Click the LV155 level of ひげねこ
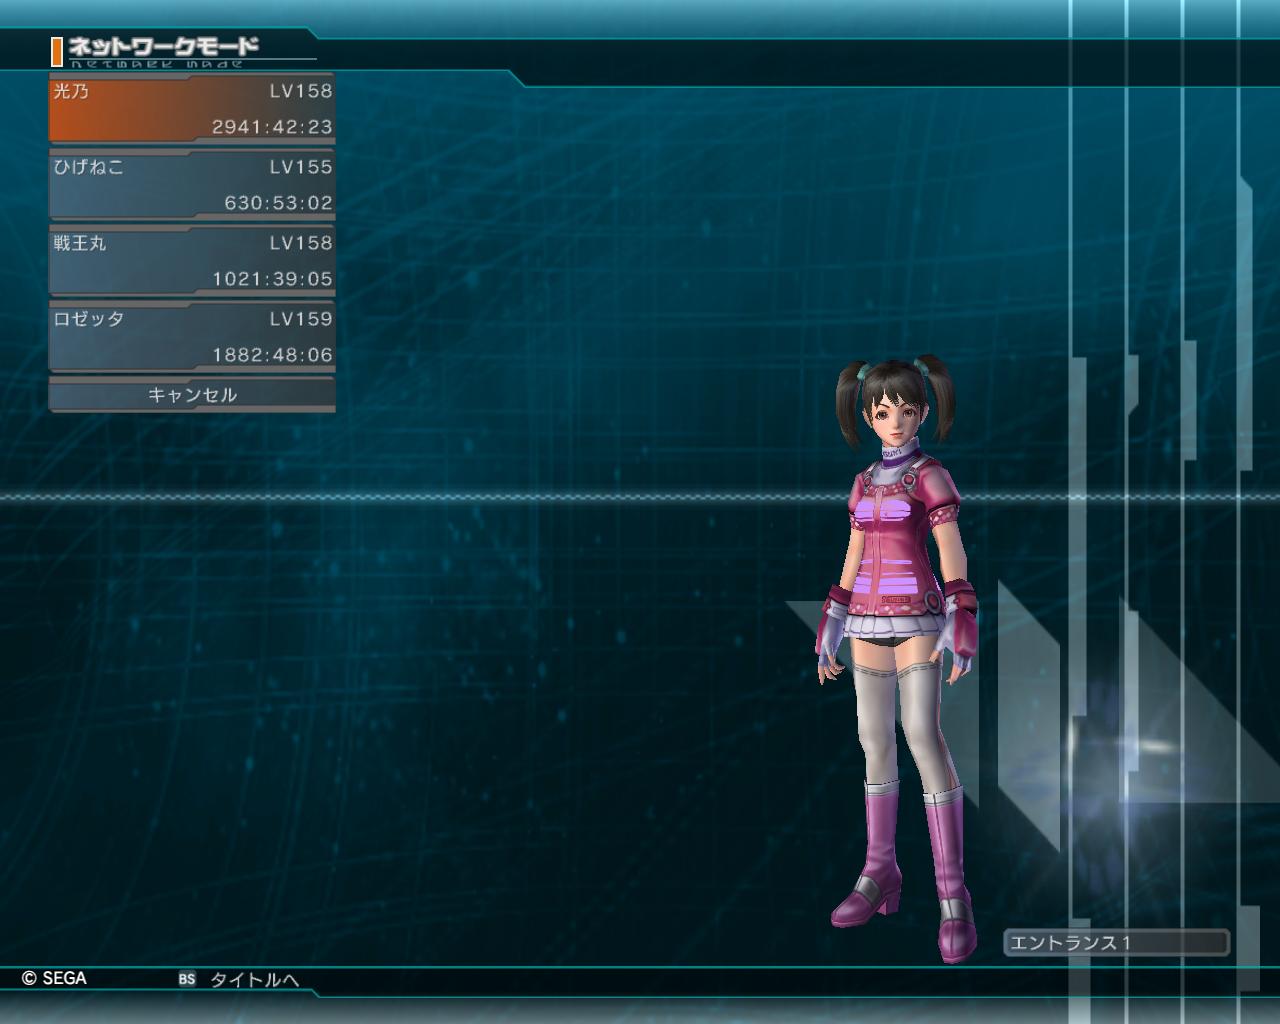 (300, 167)
